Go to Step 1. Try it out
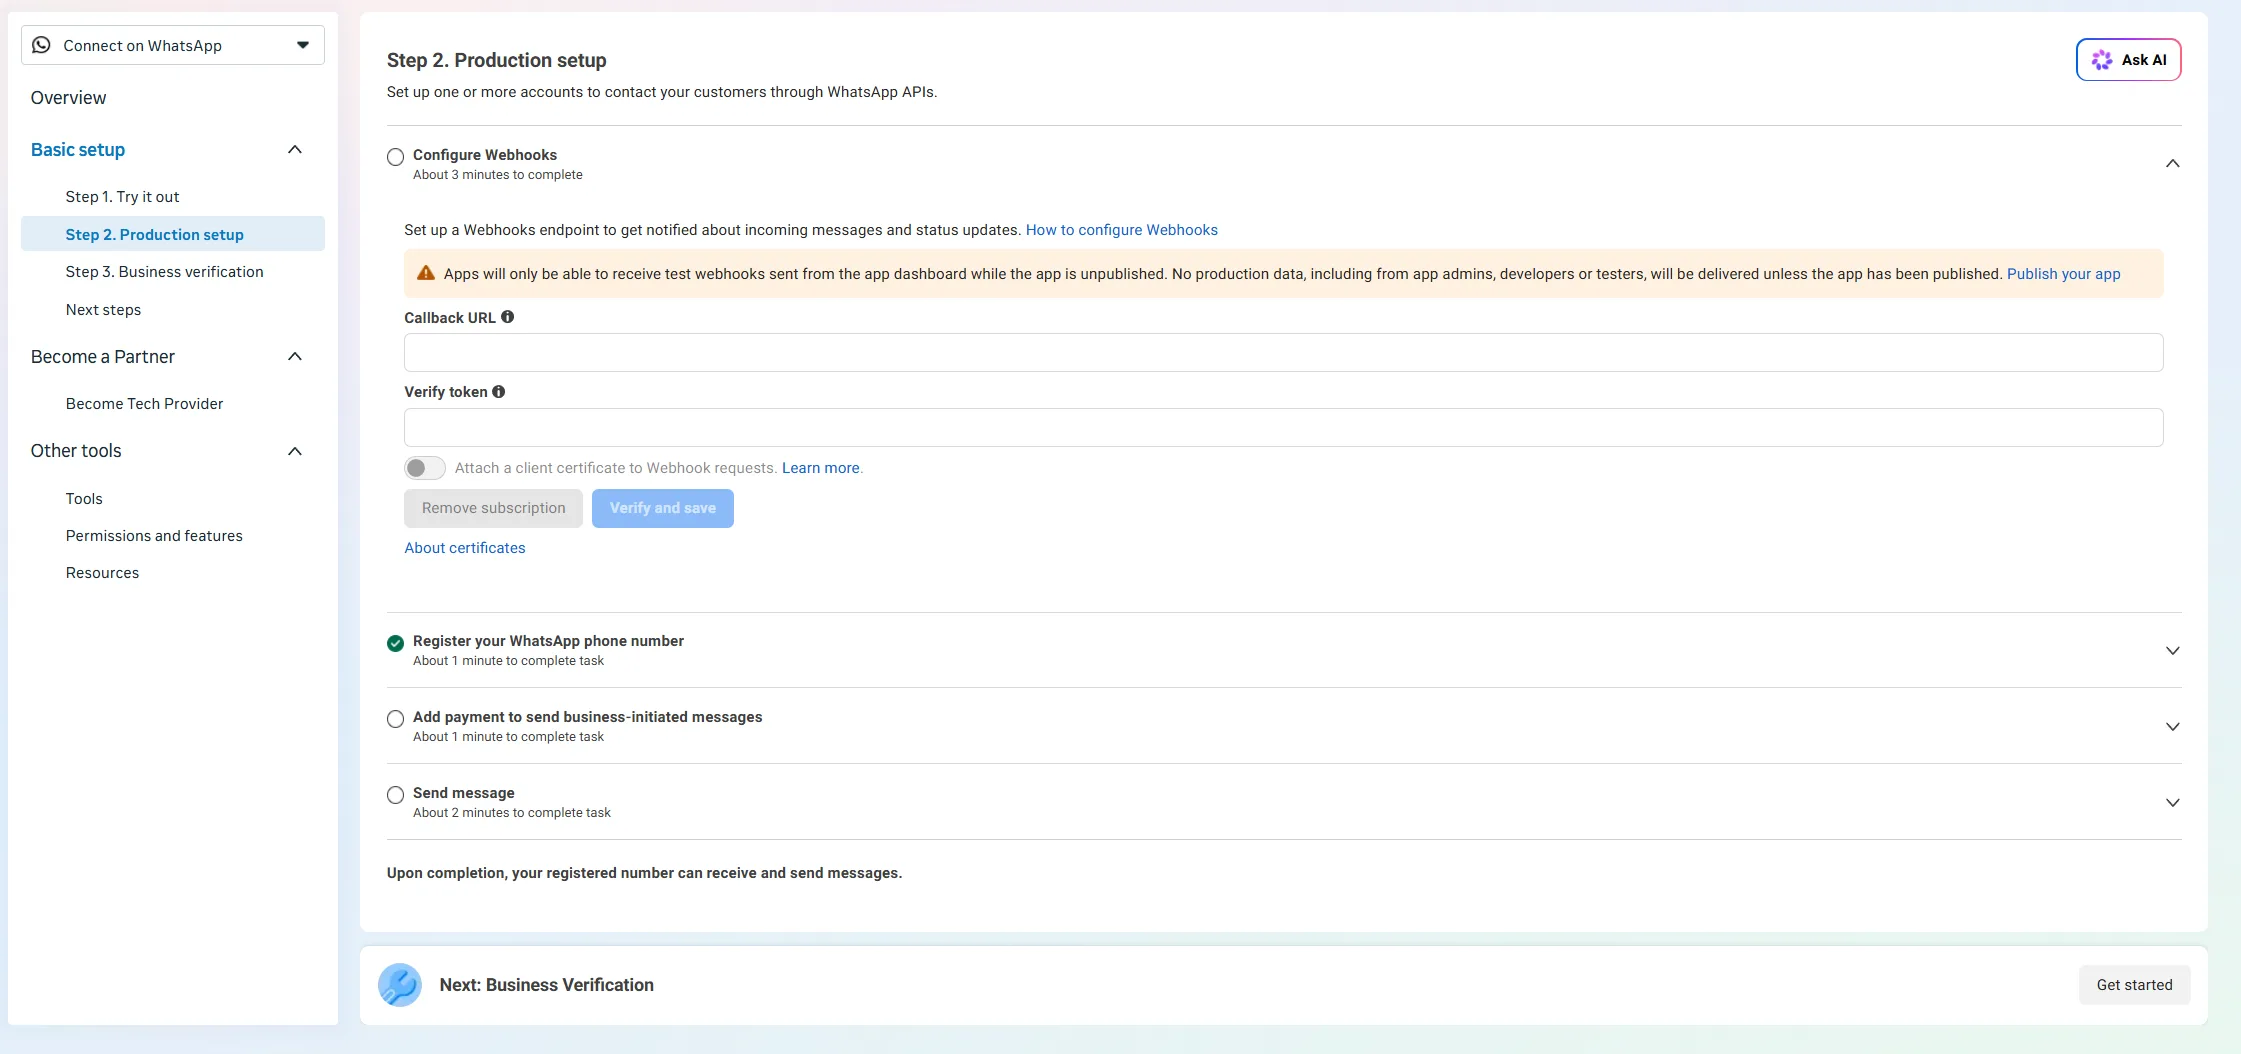This screenshot has height=1054, width=2241. (x=123, y=197)
